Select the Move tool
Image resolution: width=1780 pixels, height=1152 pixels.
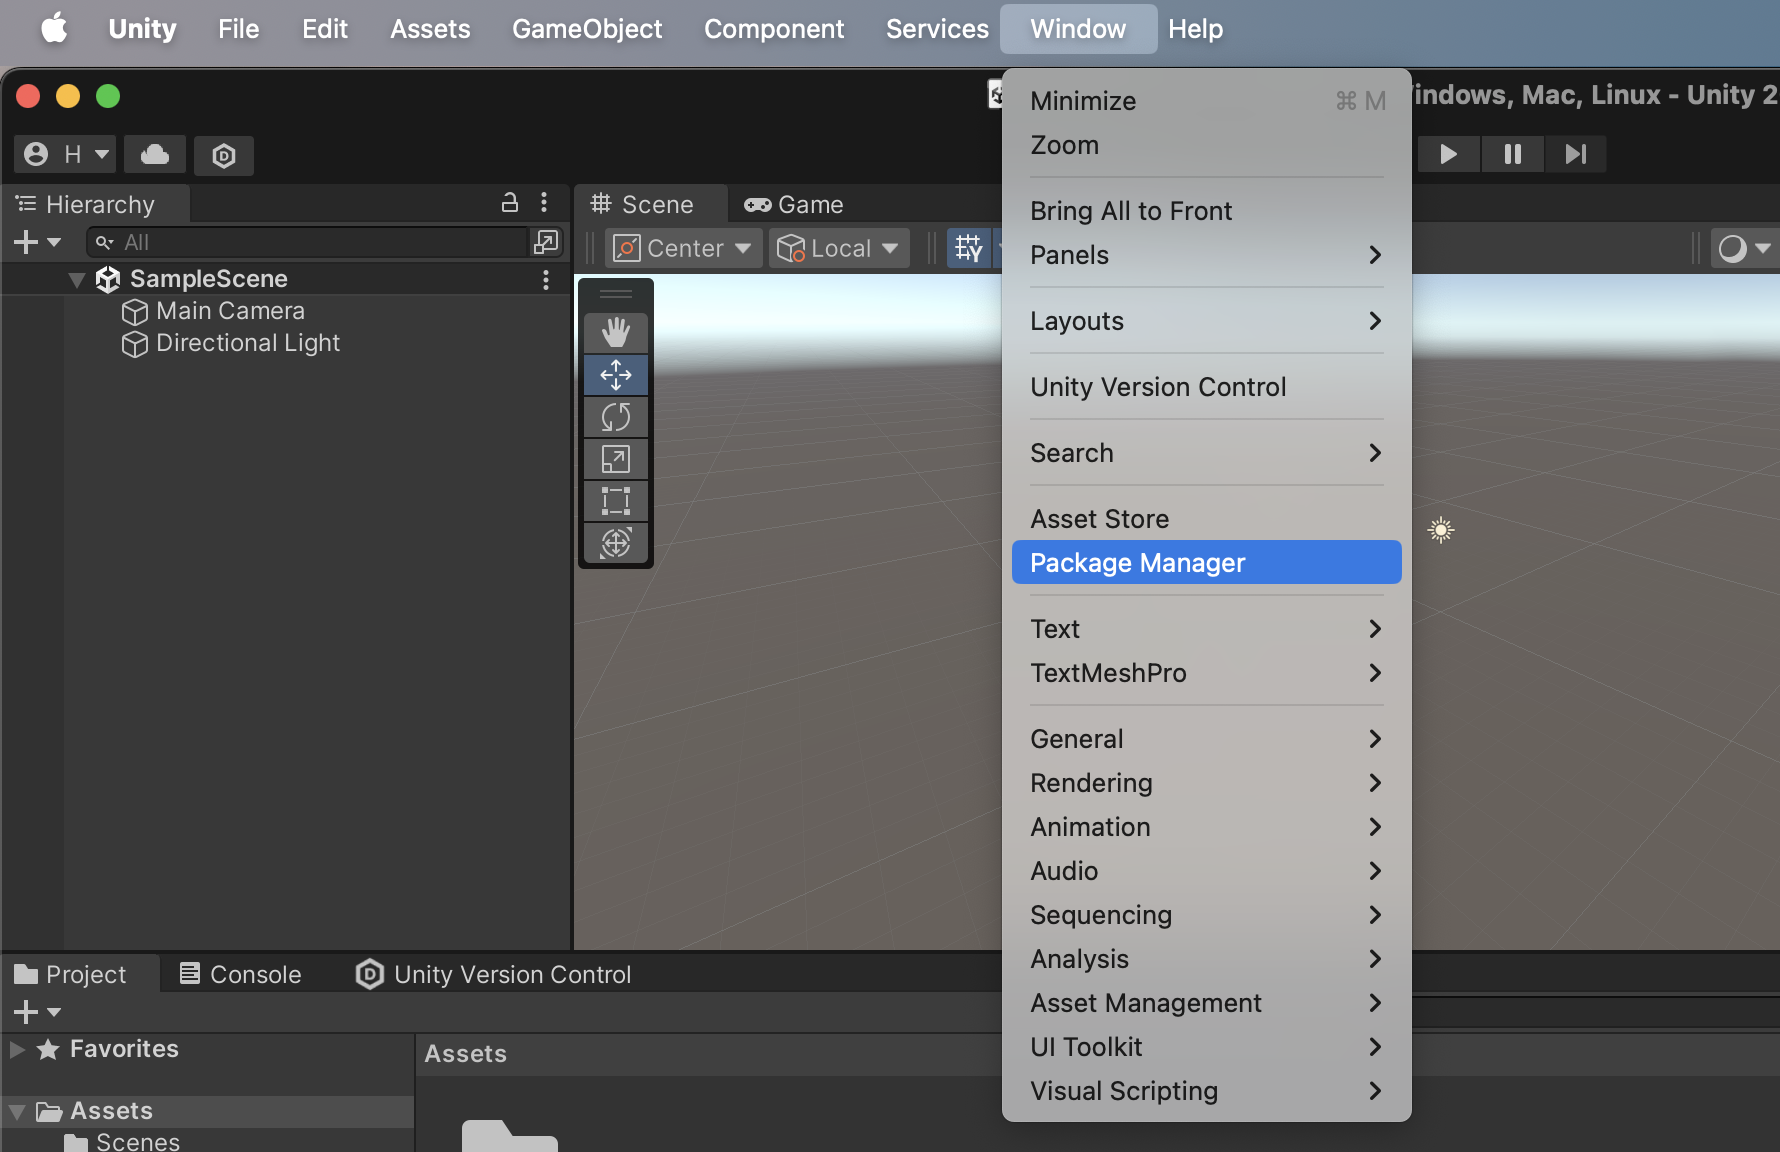(616, 375)
